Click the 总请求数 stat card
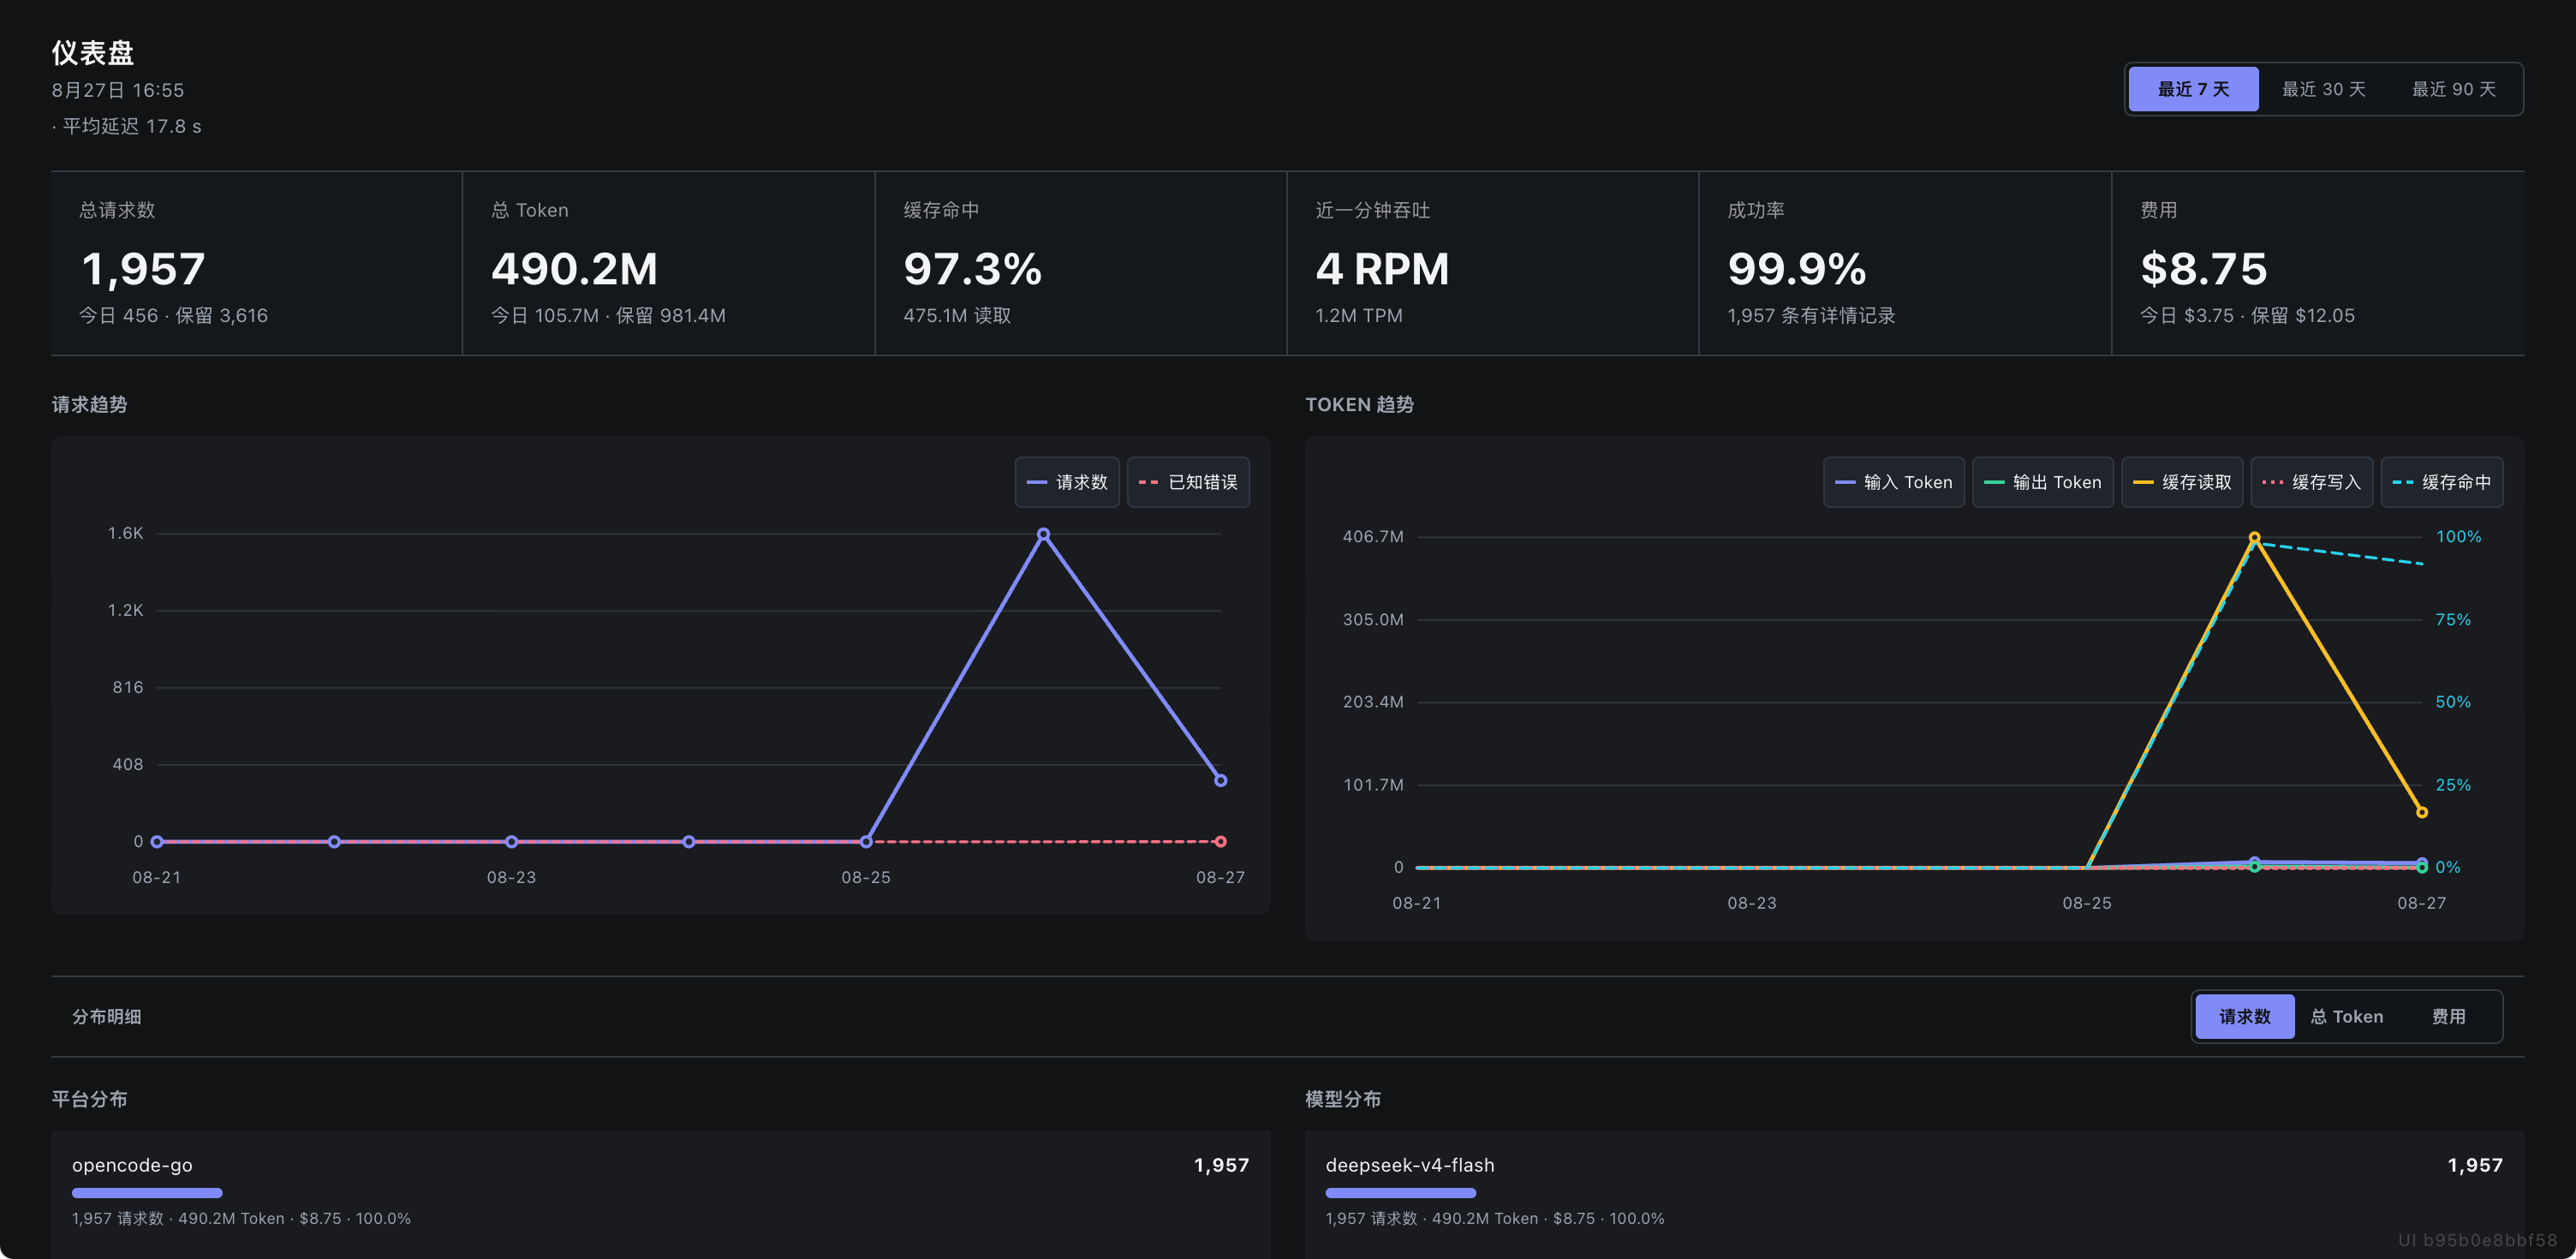Screen dimensions: 2576x1259 tap(257, 263)
